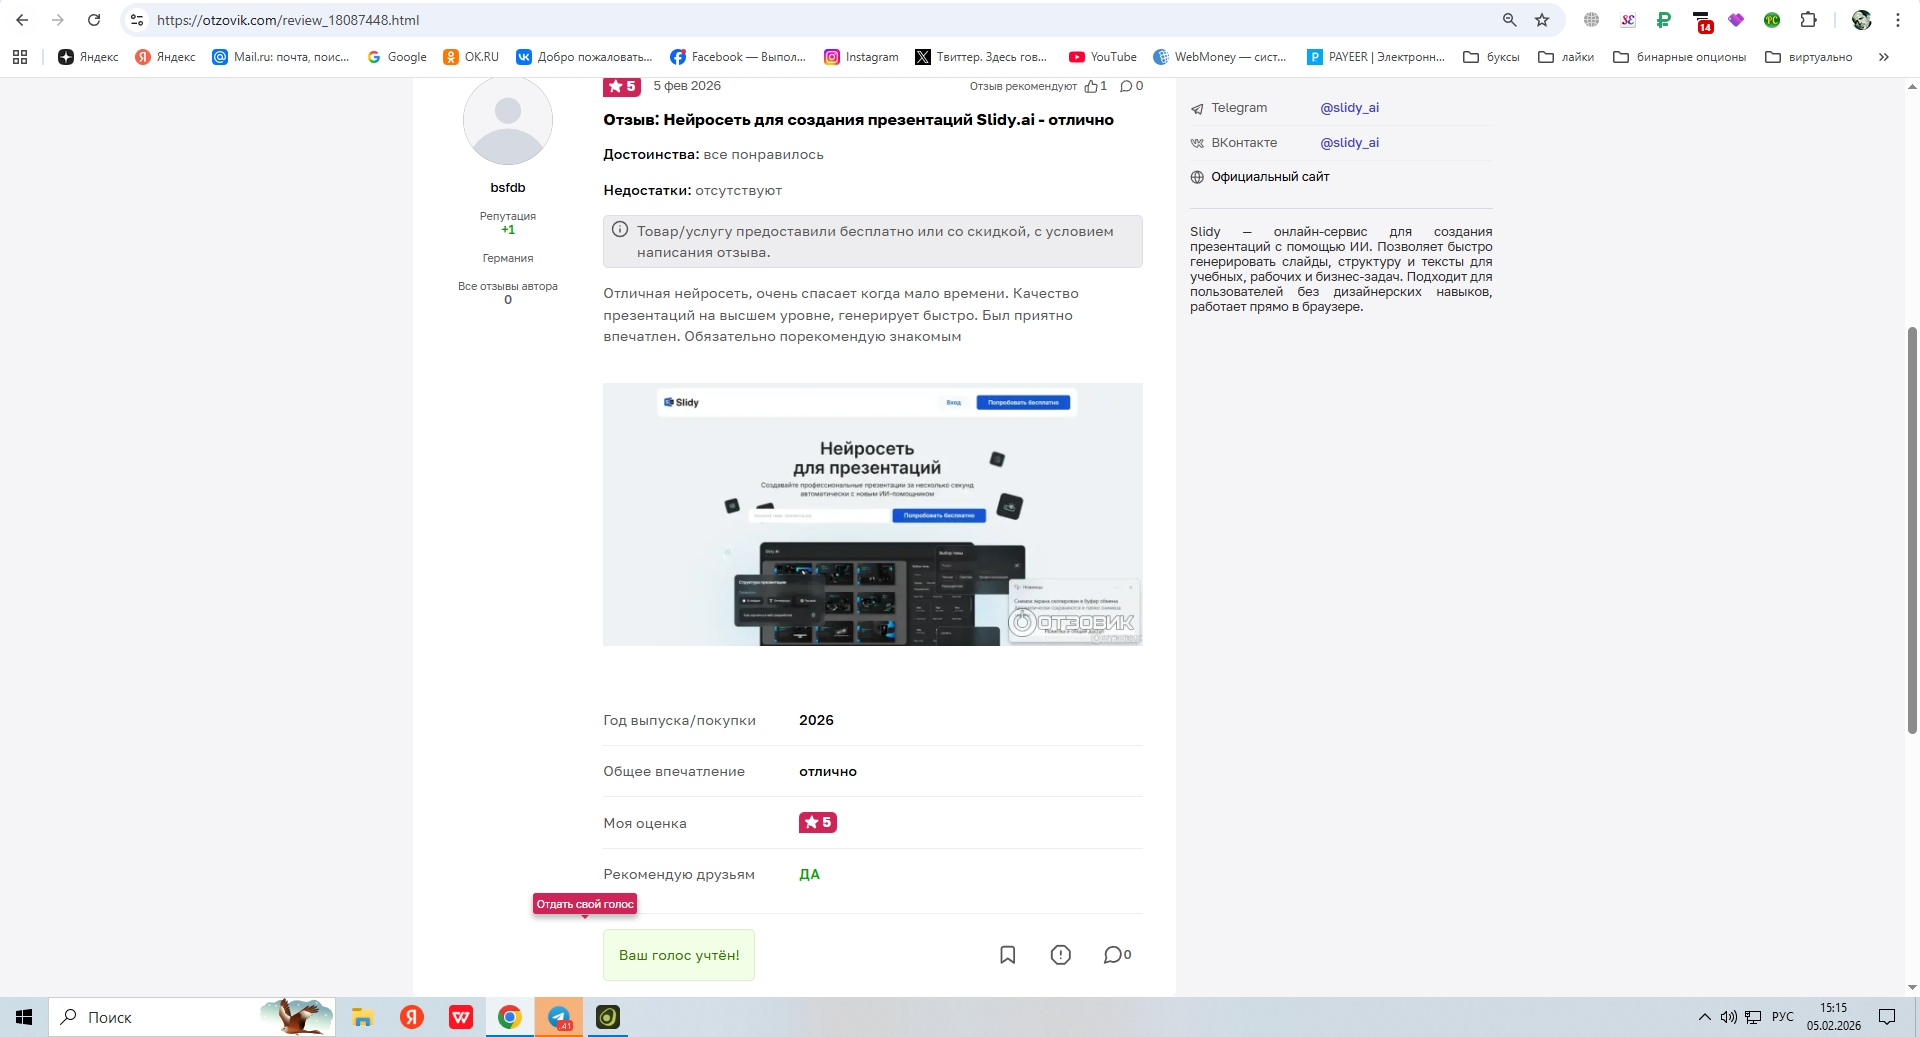Reload the page with the refresh icon
Image resolution: width=1920 pixels, height=1037 pixels.
point(94,20)
